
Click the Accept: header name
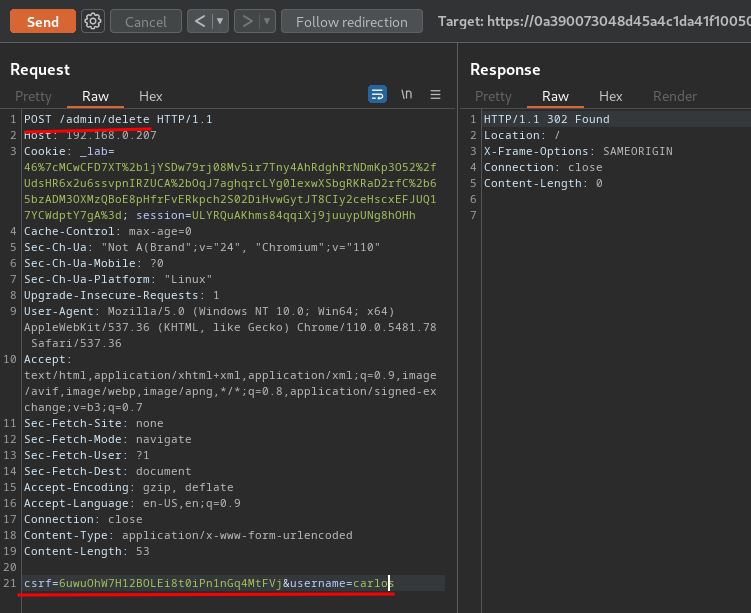tap(47, 359)
